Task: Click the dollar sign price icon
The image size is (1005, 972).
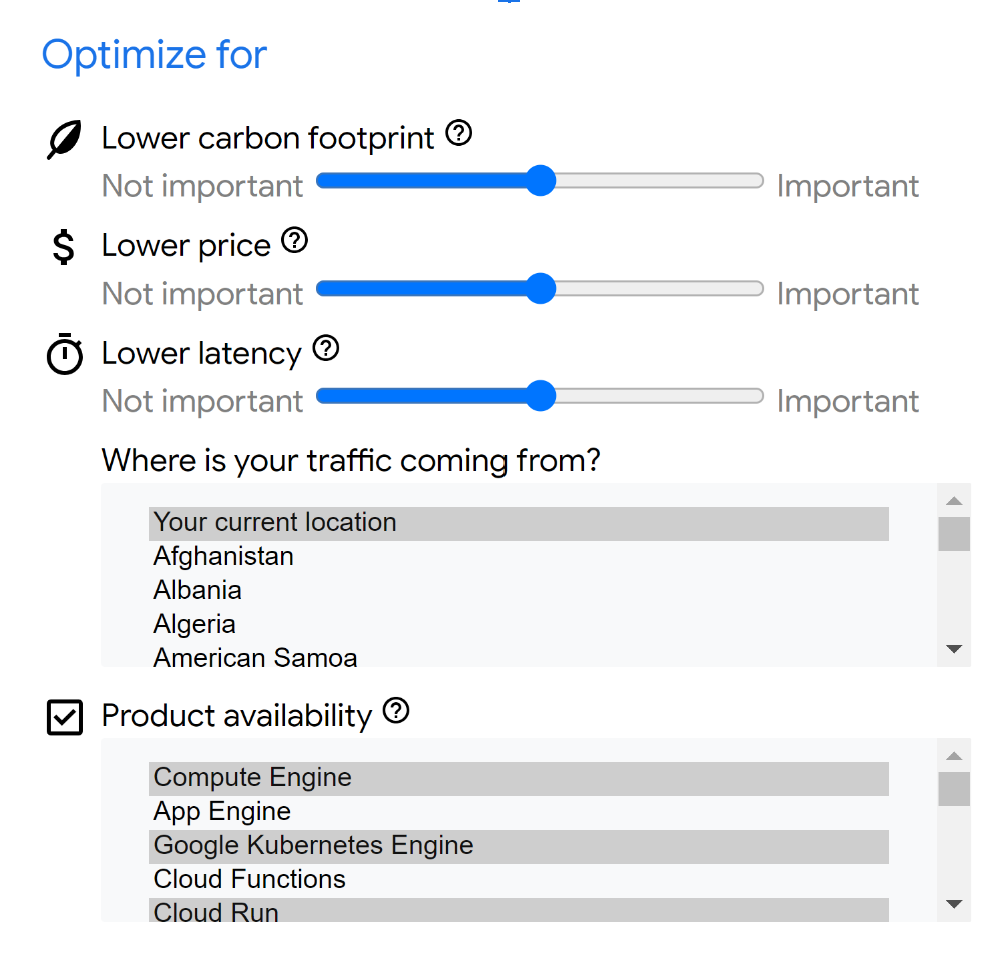Action: [x=63, y=247]
